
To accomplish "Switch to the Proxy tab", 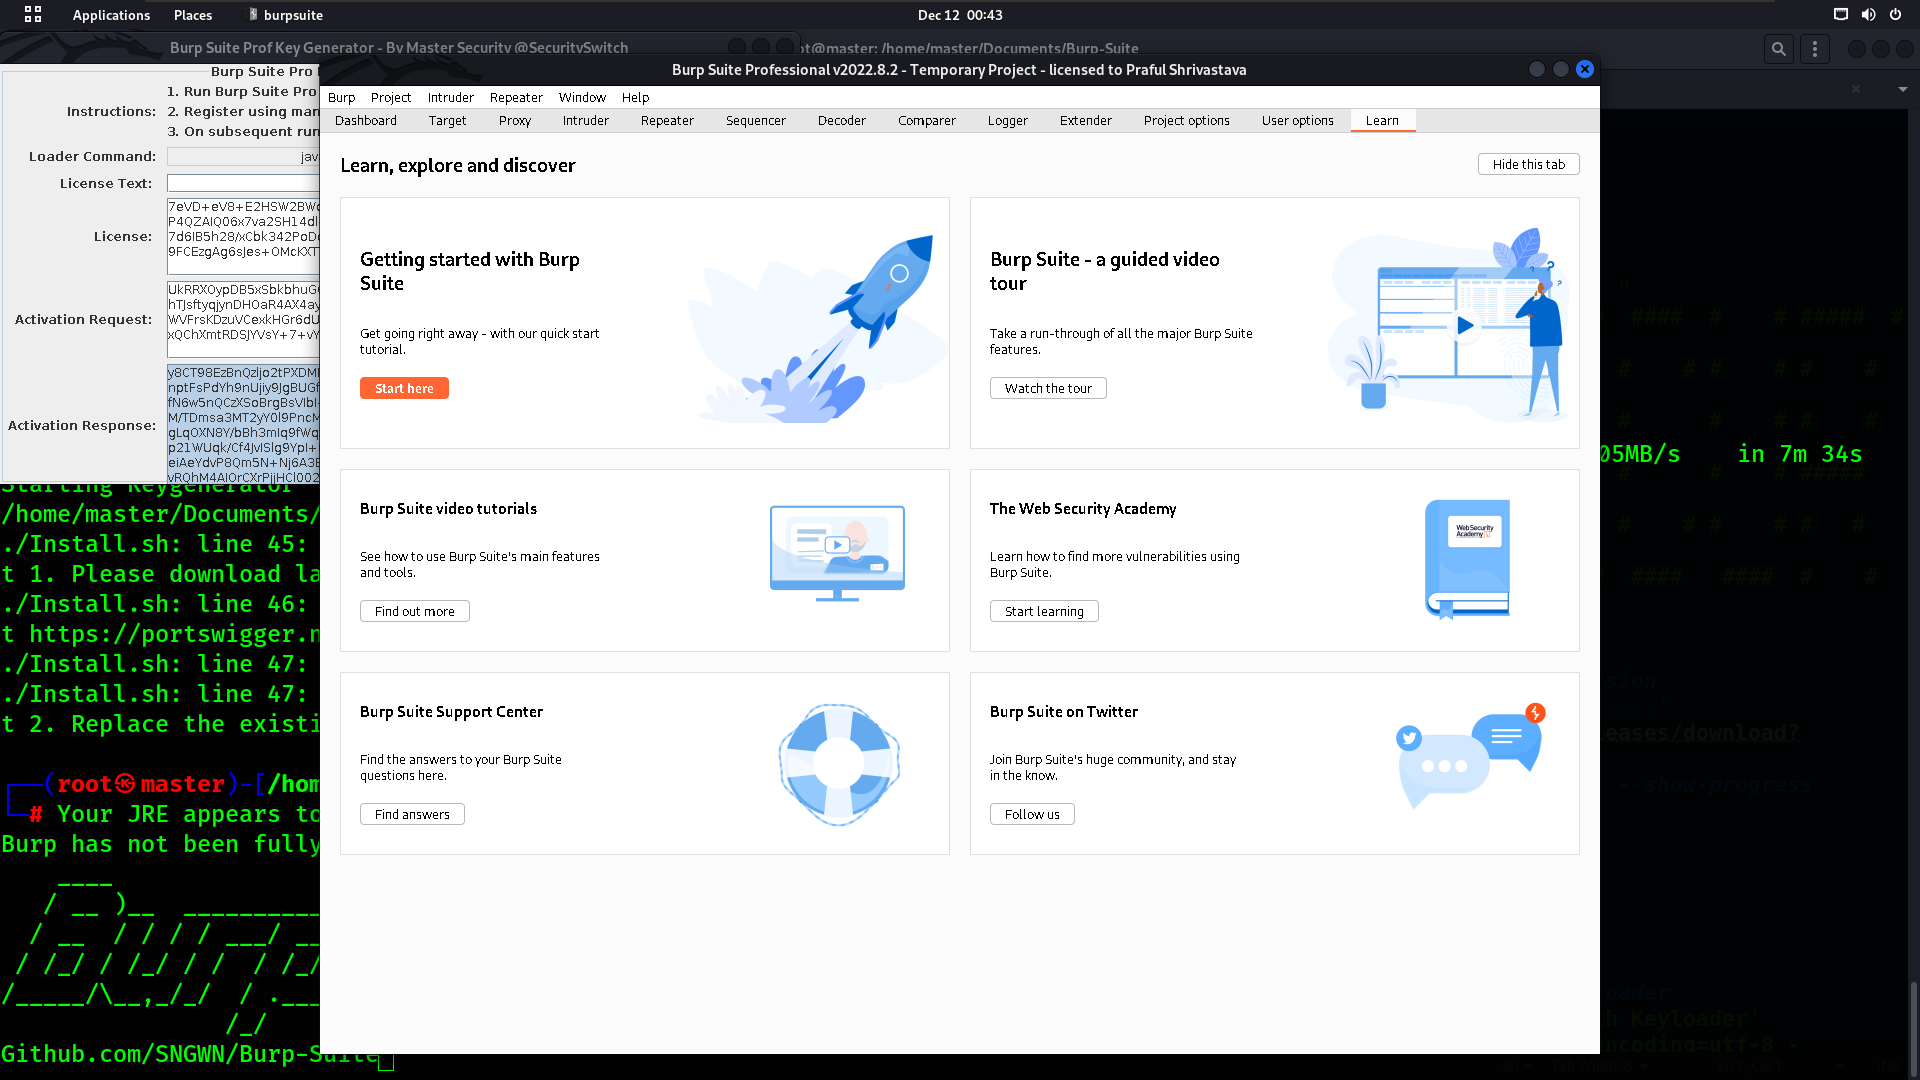I will point(514,120).
